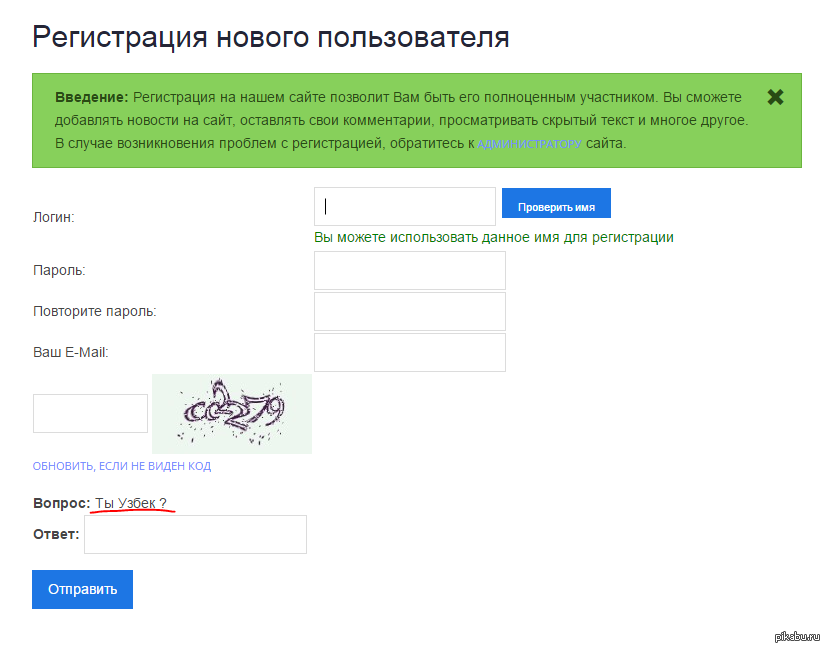Click the Повторите пароль: label
825x648 pixels.
click(x=94, y=311)
